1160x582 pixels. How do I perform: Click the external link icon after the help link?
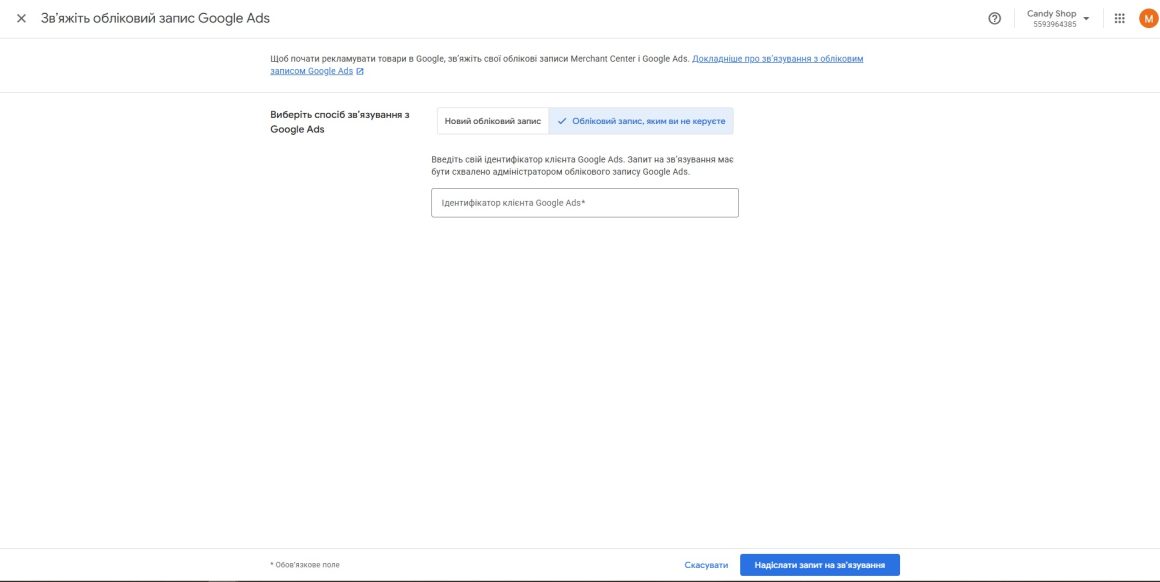click(x=360, y=72)
